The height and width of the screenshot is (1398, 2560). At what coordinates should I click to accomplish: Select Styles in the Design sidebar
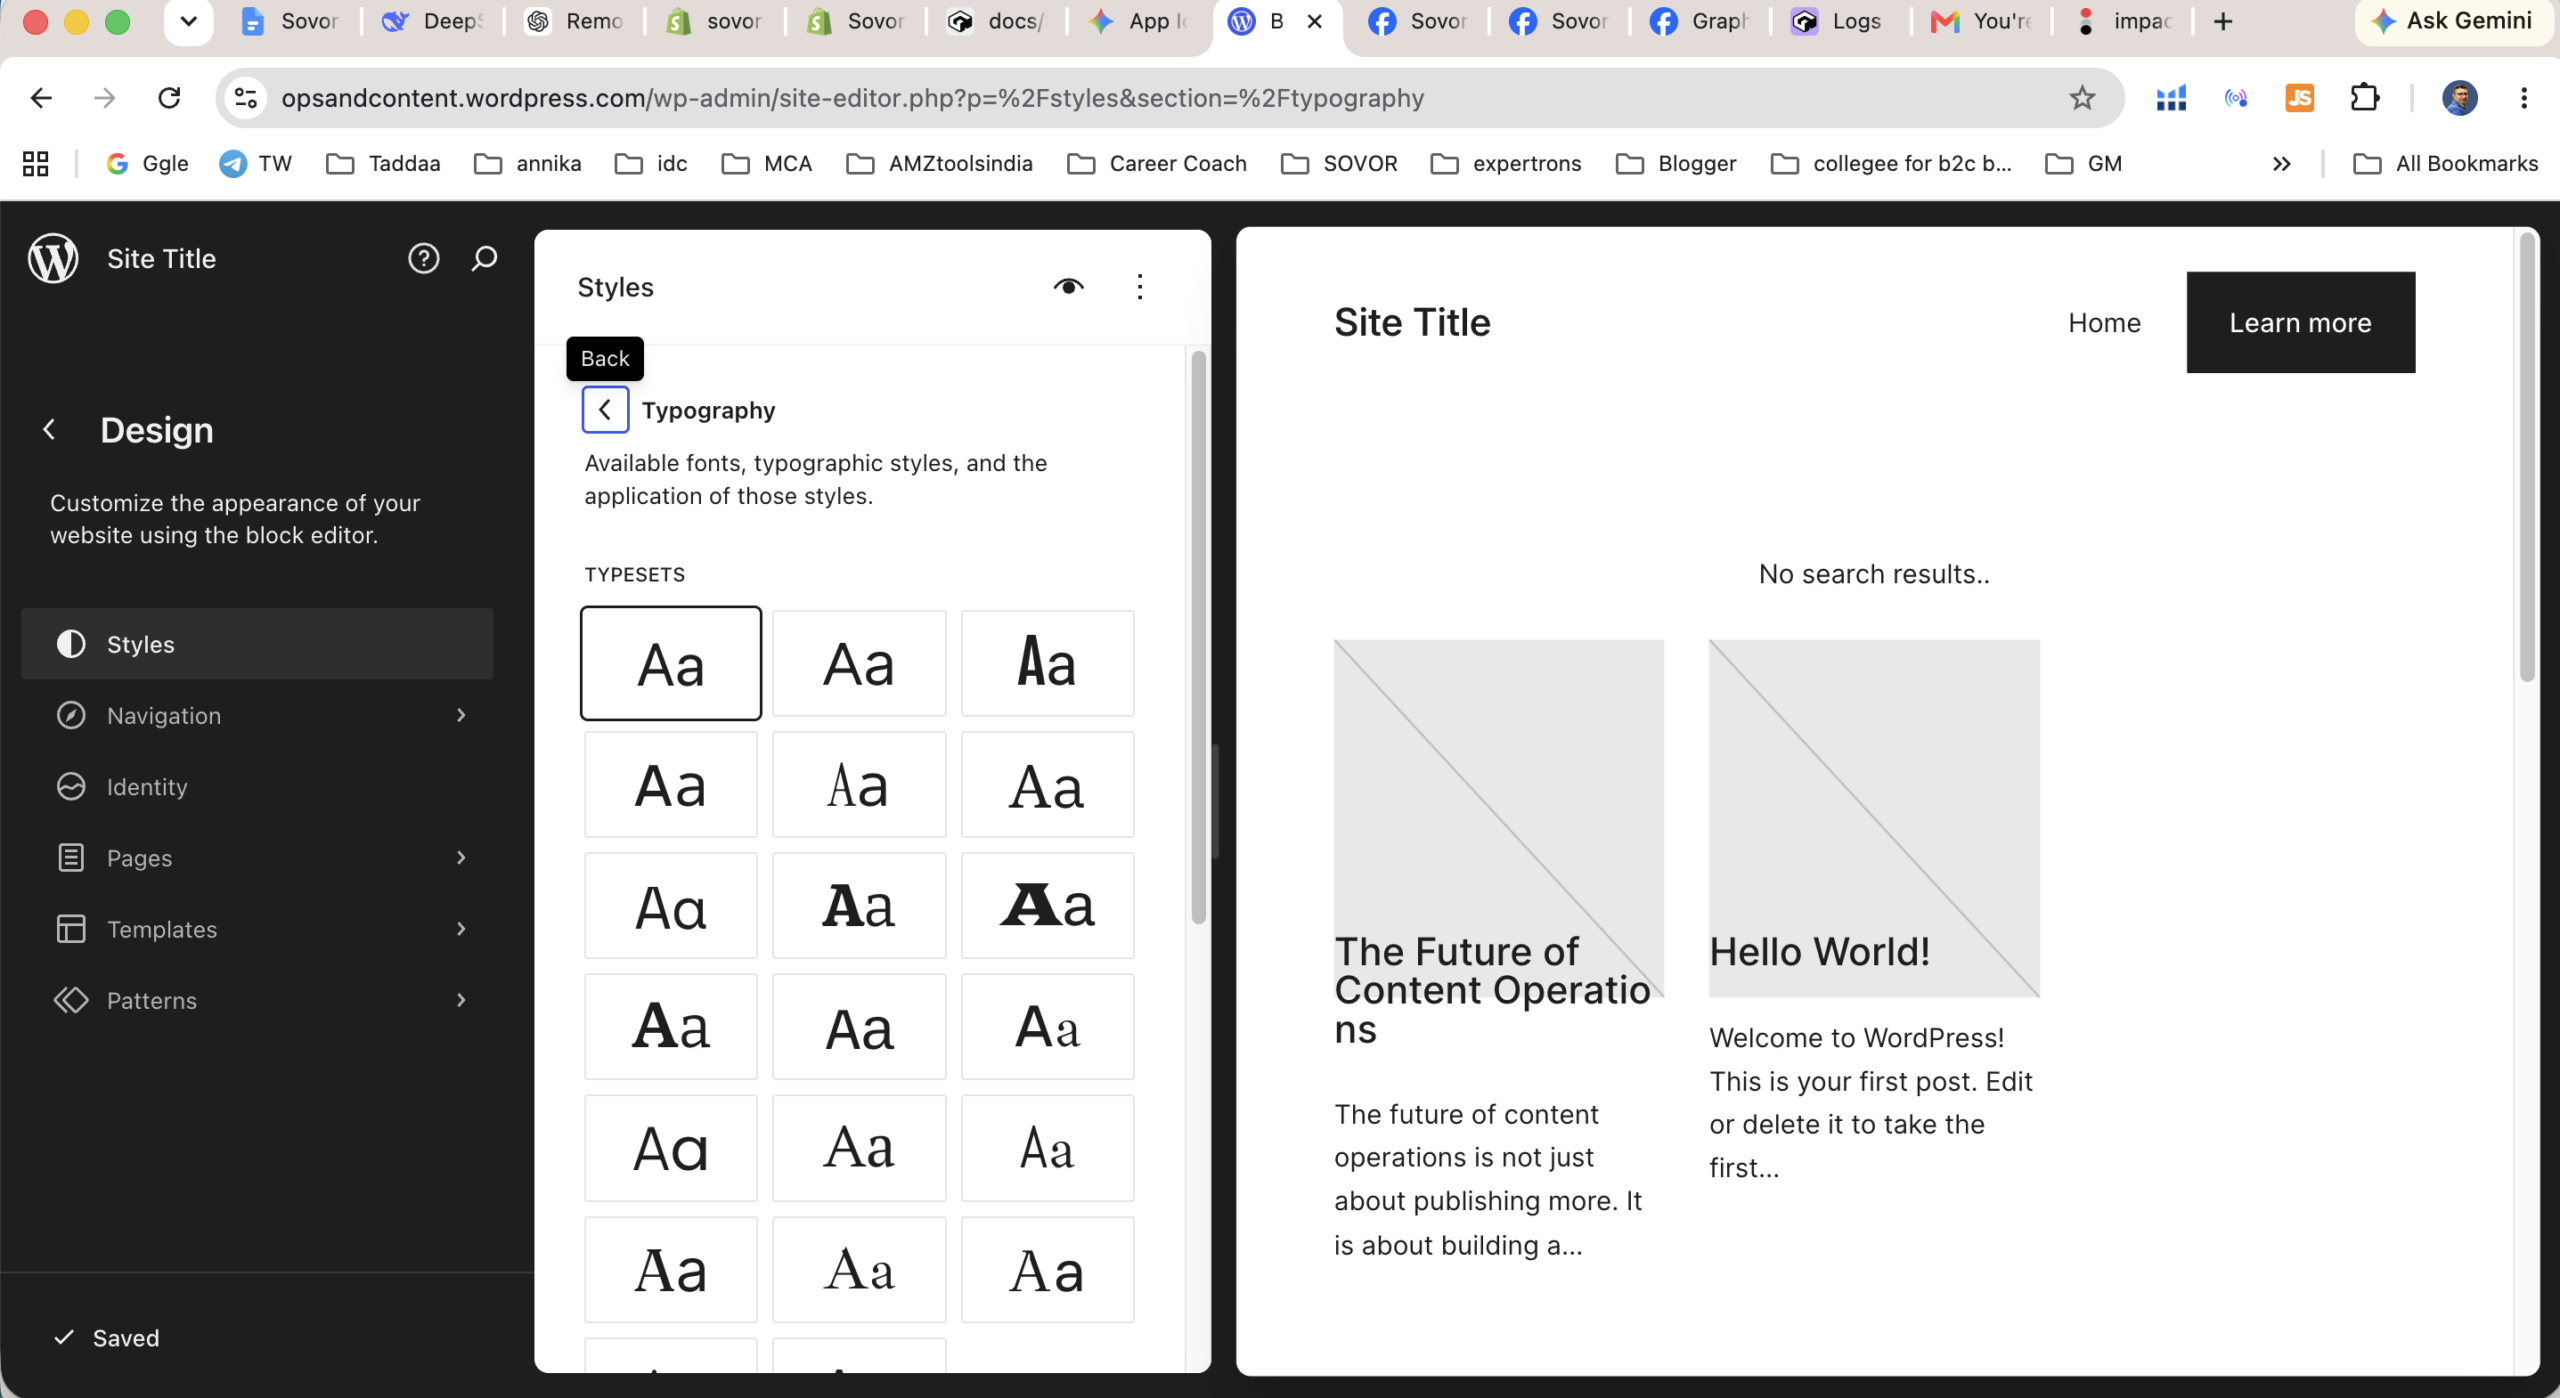tap(257, 644)
